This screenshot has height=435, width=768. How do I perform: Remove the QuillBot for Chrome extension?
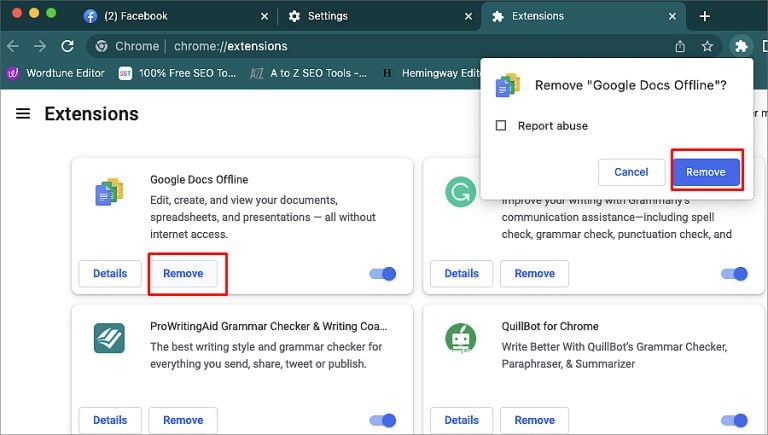[x=534, y=420]
